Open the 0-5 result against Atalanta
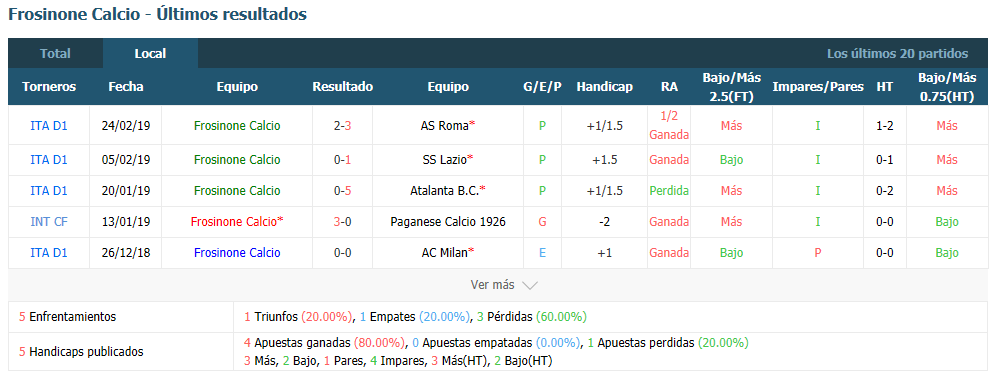This screenshot has height=376, width=995. pos(343,190)
